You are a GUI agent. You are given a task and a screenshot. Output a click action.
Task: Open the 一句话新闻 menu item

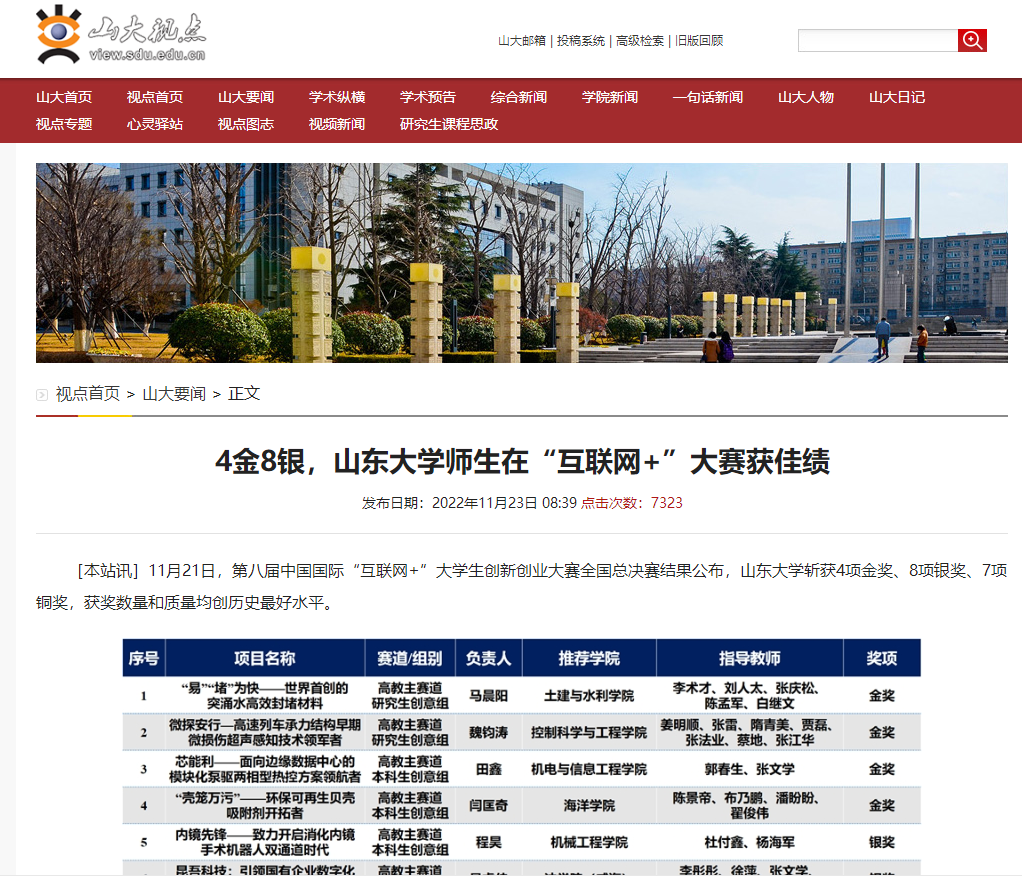pyautogui.click(x=708, y=97)
